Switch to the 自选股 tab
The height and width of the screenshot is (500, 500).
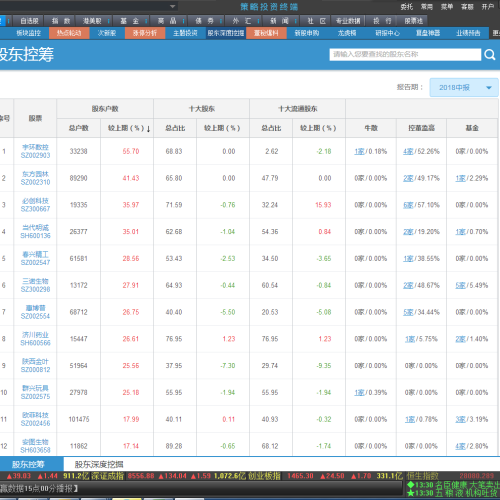[29, 21]
